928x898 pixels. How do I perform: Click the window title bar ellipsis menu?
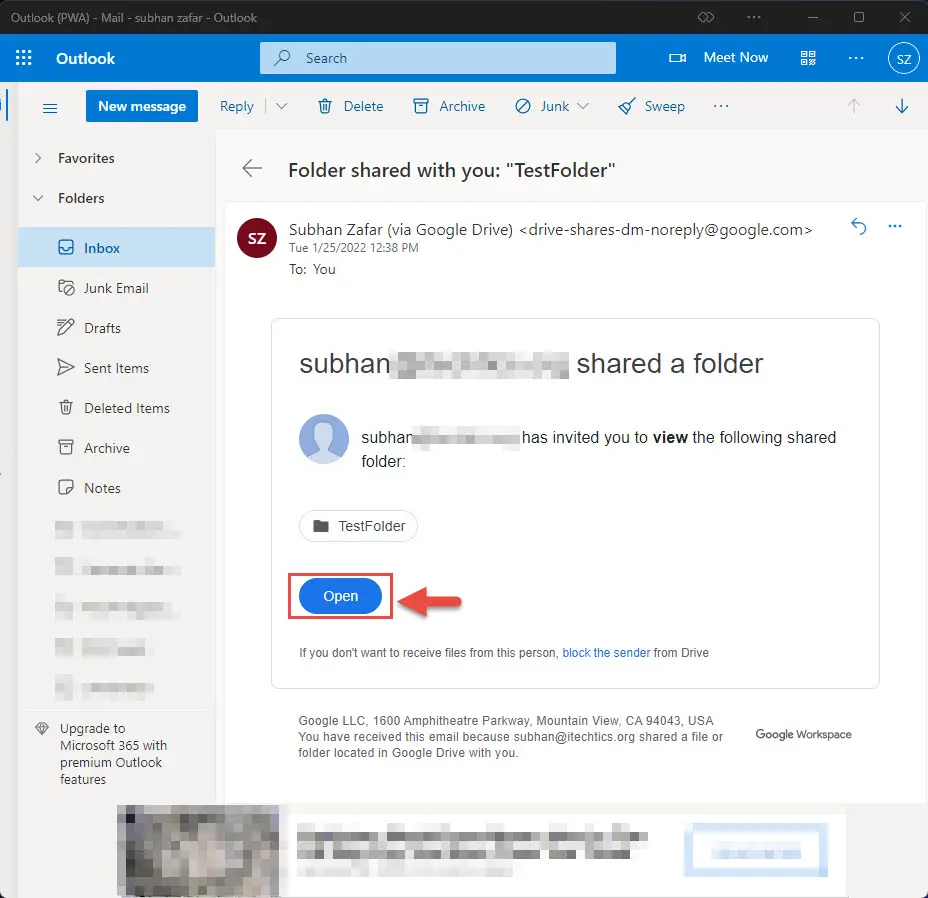[x=753, y=17]
